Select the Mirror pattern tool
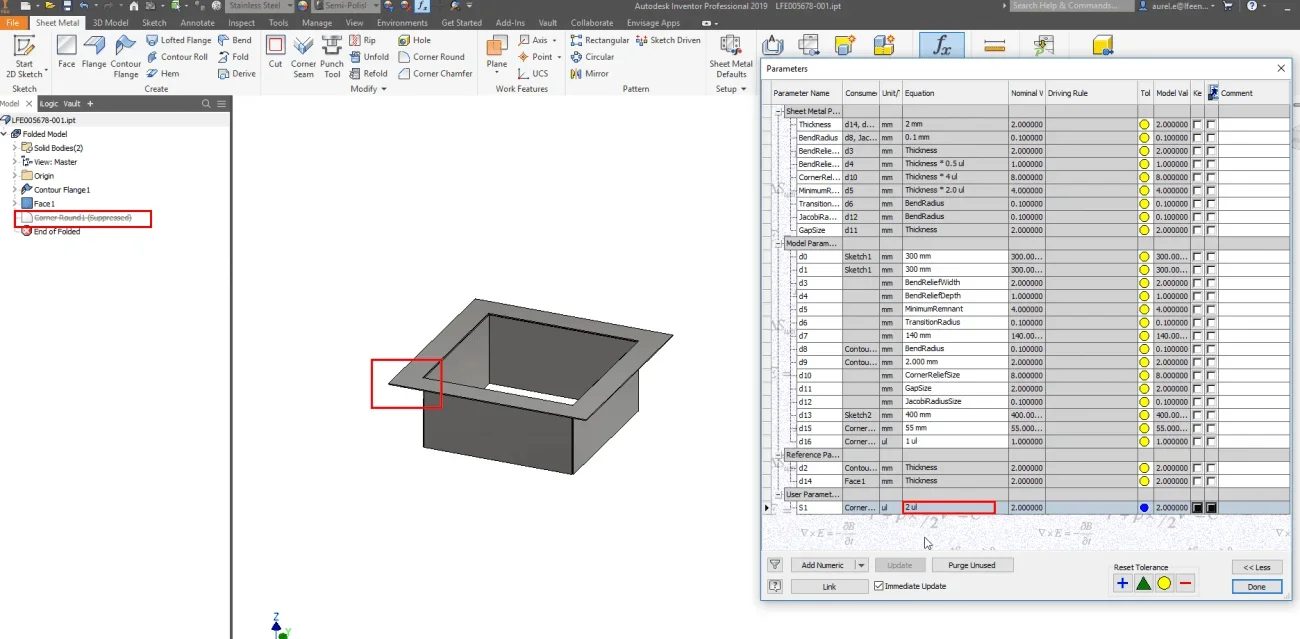 [x=590, y=73]
